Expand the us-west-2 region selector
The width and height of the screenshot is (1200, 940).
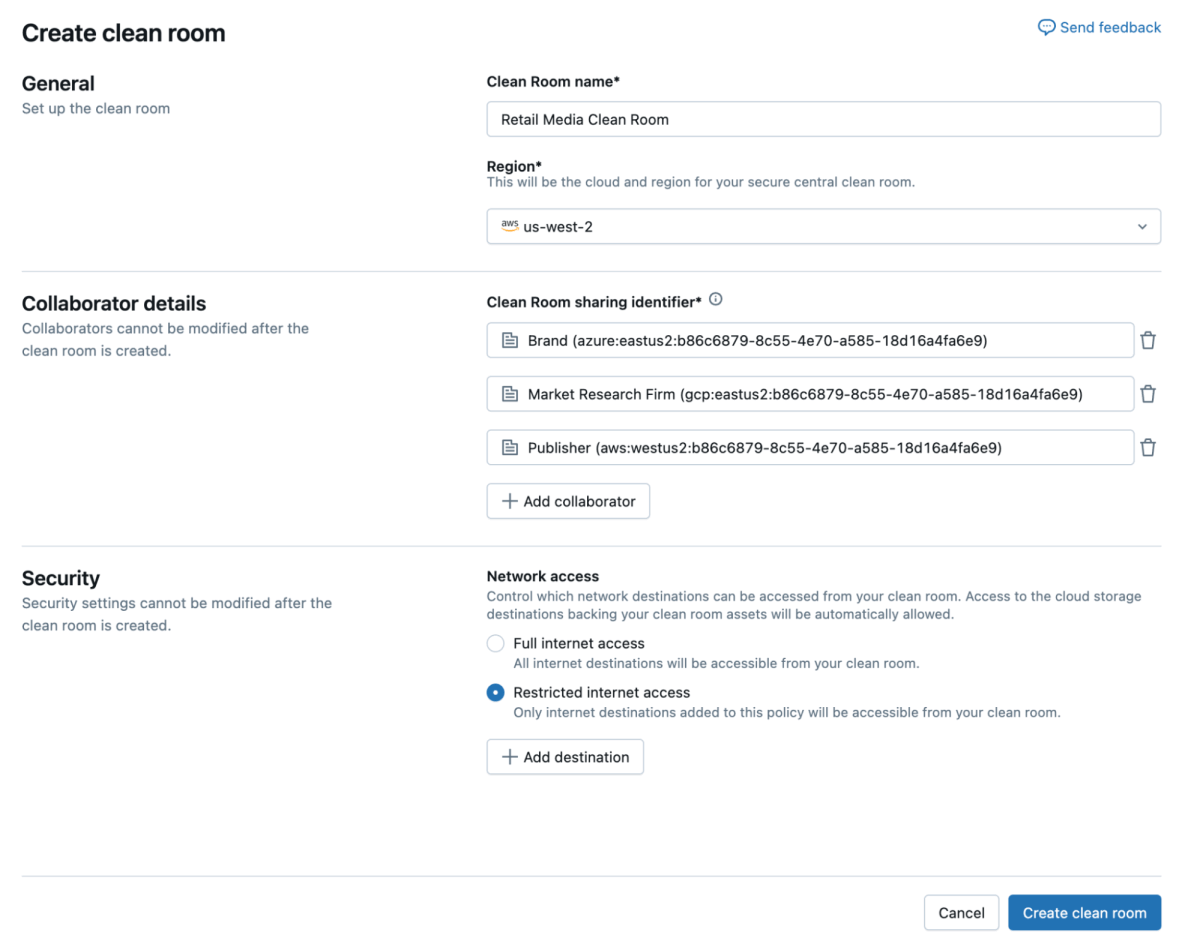[x=822, y=227]
